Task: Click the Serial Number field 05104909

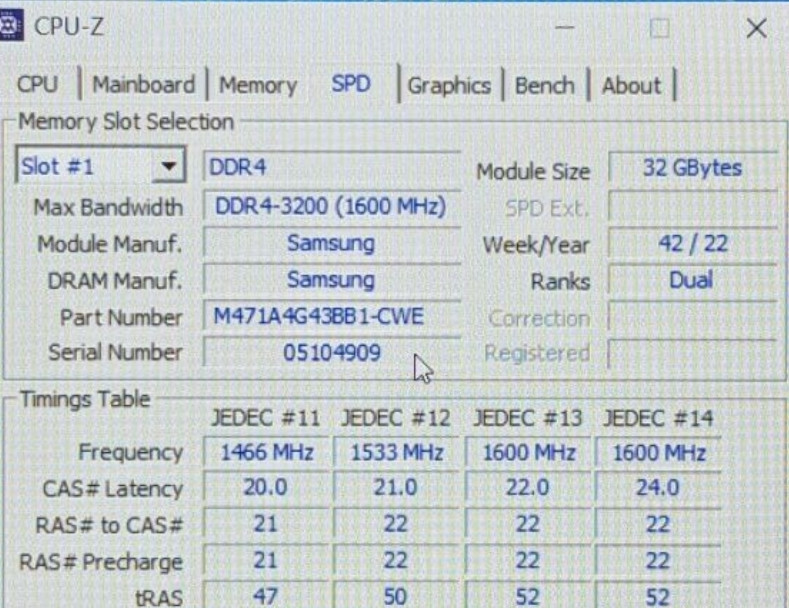Action: (x=330, y=352)
